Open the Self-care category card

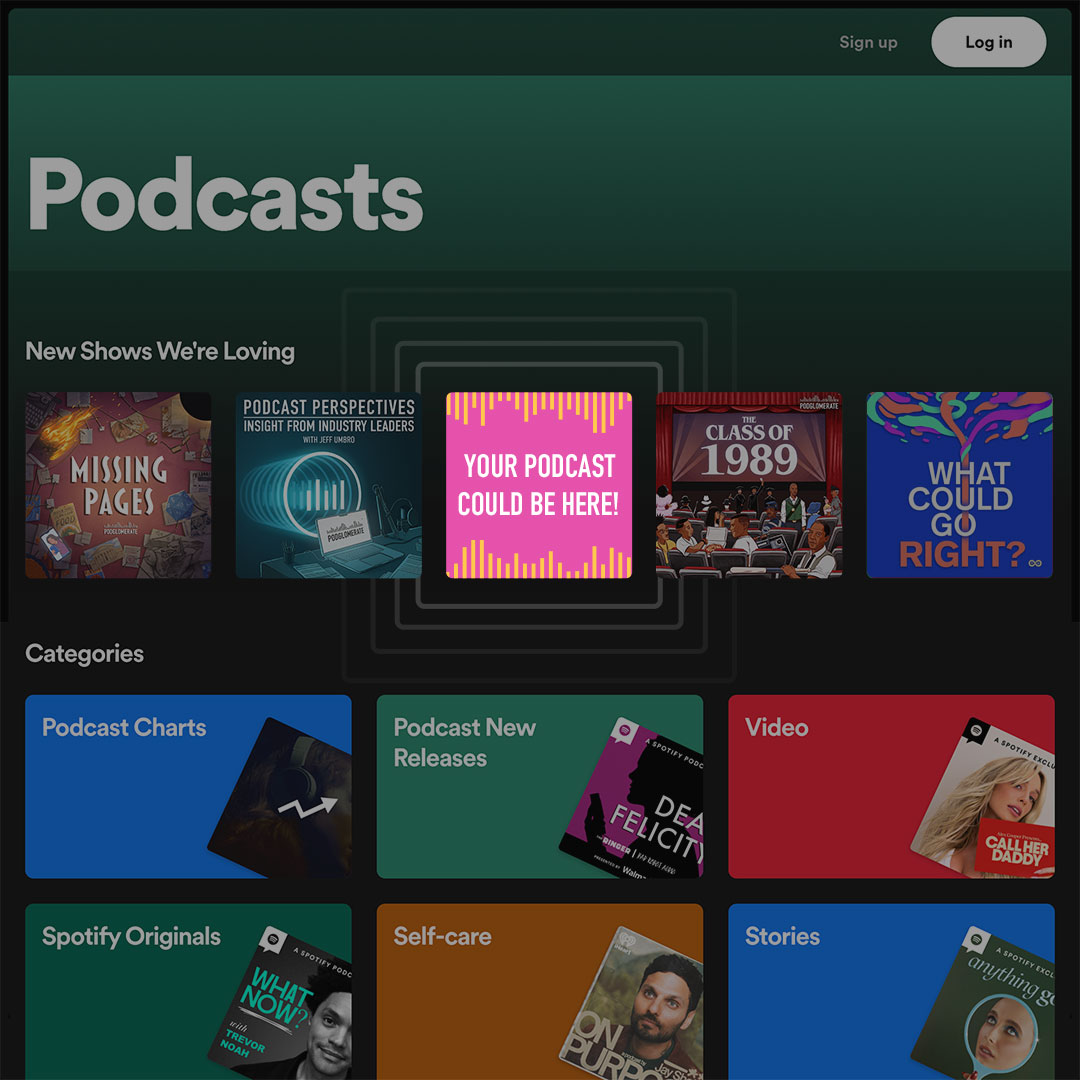539,992
